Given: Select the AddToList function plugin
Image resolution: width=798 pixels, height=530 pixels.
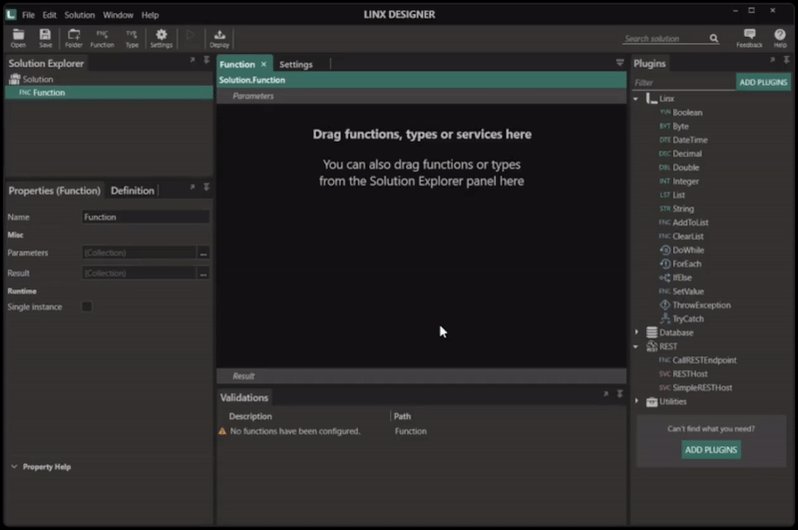Looking at the screenshot, I should click(684, 222).
